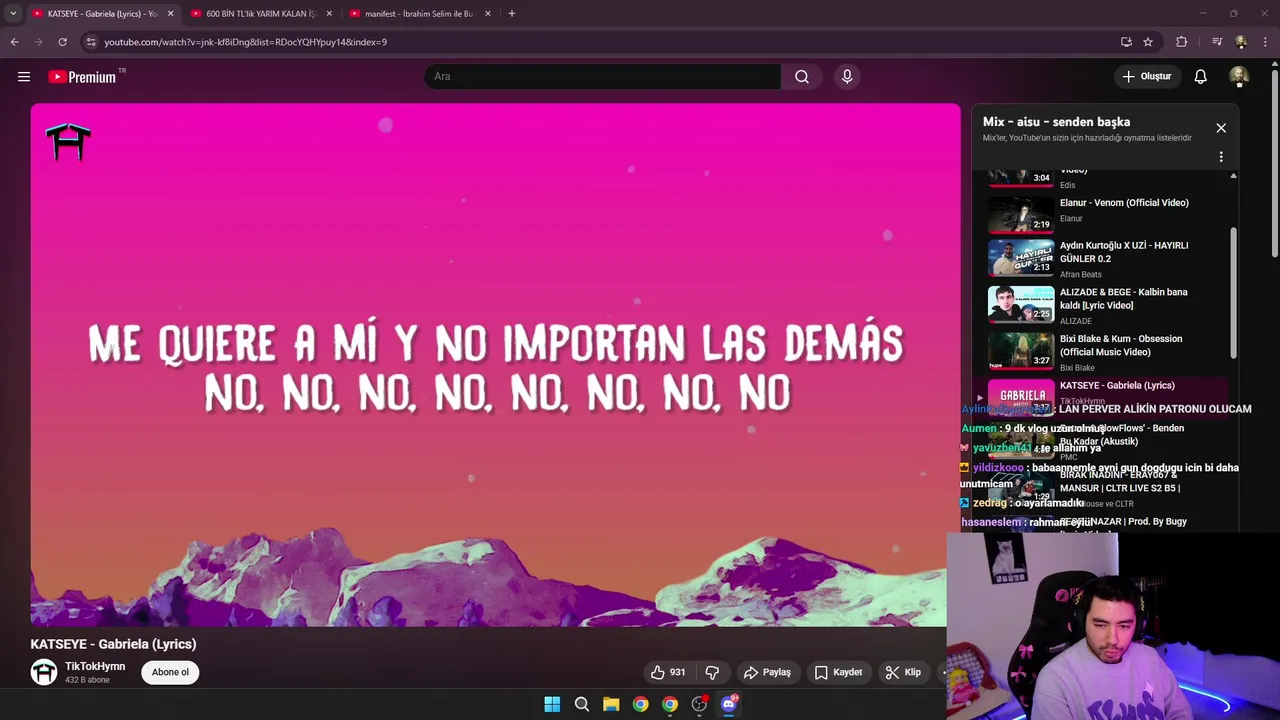Open a new browser tab
The image size is (1280, 720).
pos(512,14)
